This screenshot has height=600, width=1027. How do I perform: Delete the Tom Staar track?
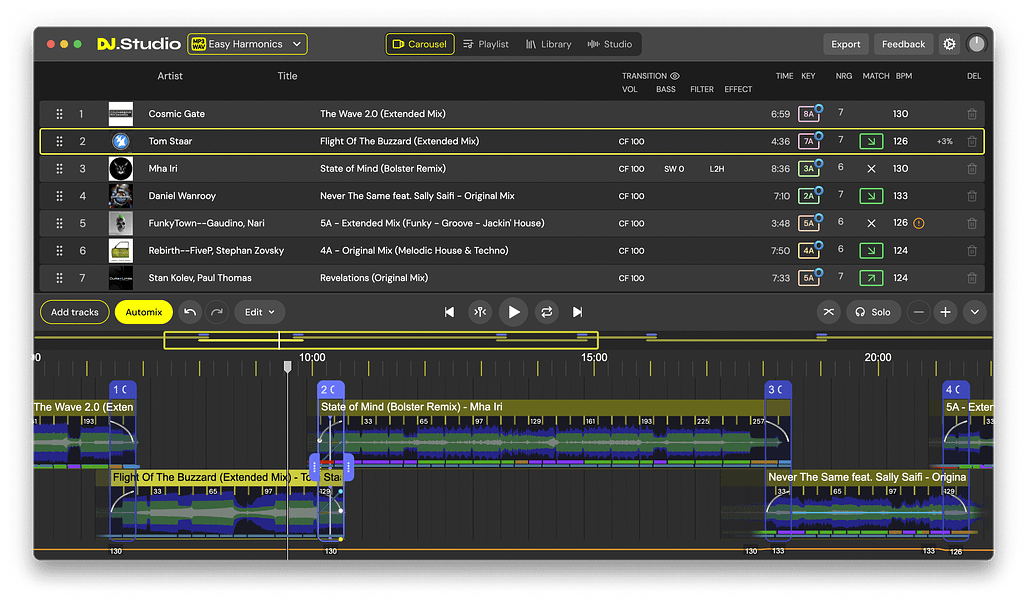pos(972,141)
